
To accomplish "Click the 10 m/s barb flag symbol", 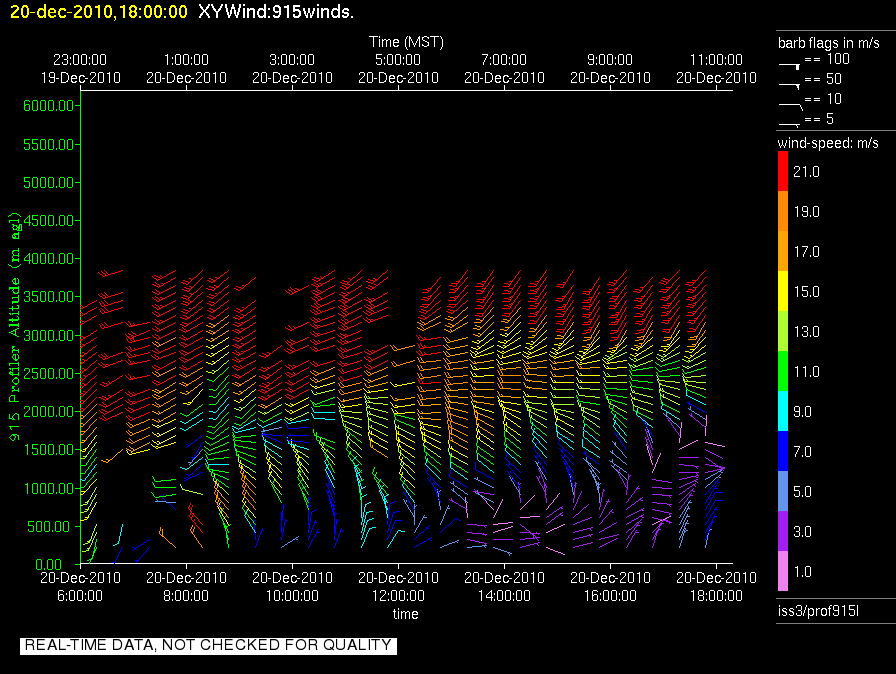I will pos(791,106).
